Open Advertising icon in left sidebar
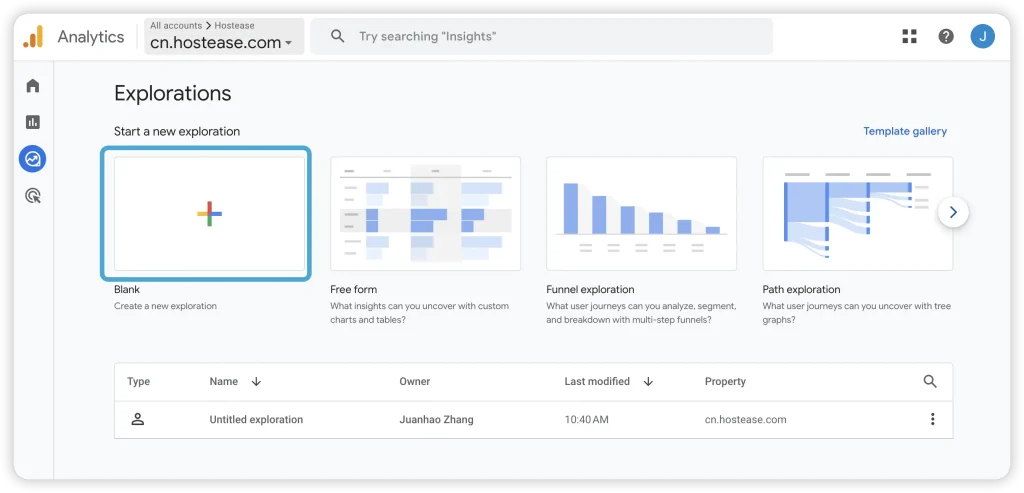1024x493 pixels. [x=33, y=196]
